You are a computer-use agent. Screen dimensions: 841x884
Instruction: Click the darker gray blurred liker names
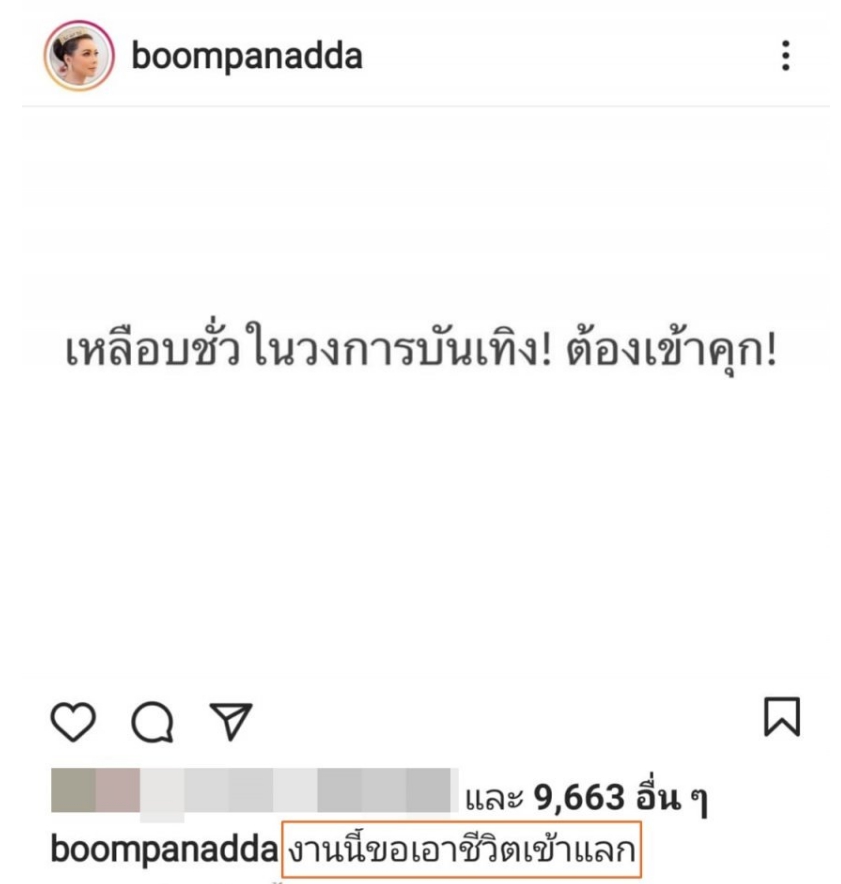[x=384, y=790]
